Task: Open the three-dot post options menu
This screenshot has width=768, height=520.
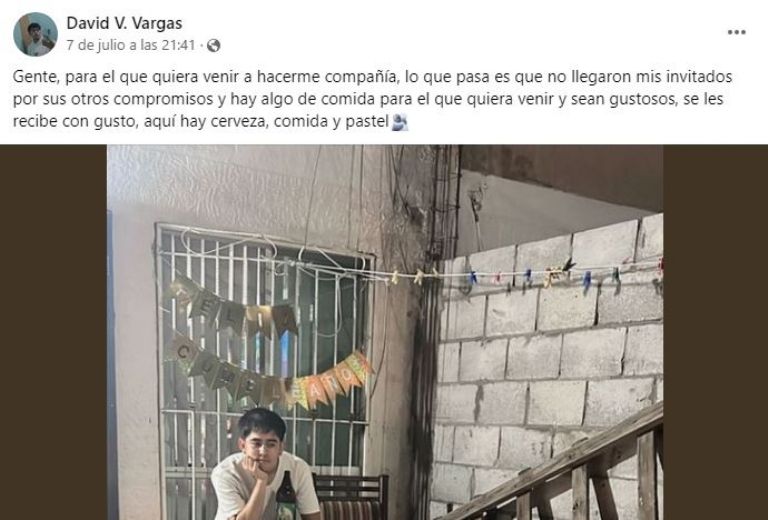Action: click(736, 32)
